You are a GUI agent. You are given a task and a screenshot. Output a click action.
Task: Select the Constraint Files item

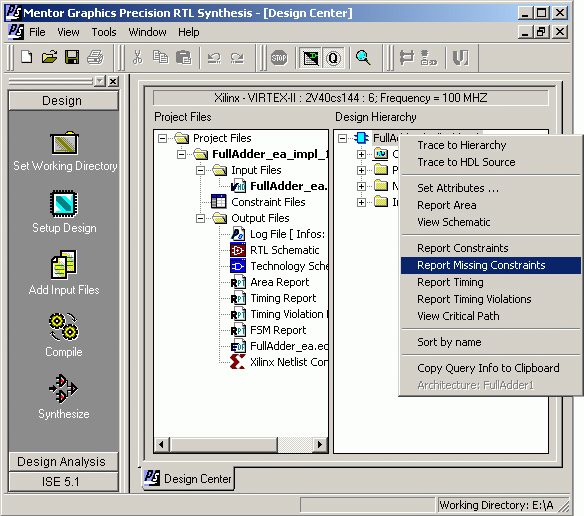click(268, 202)
